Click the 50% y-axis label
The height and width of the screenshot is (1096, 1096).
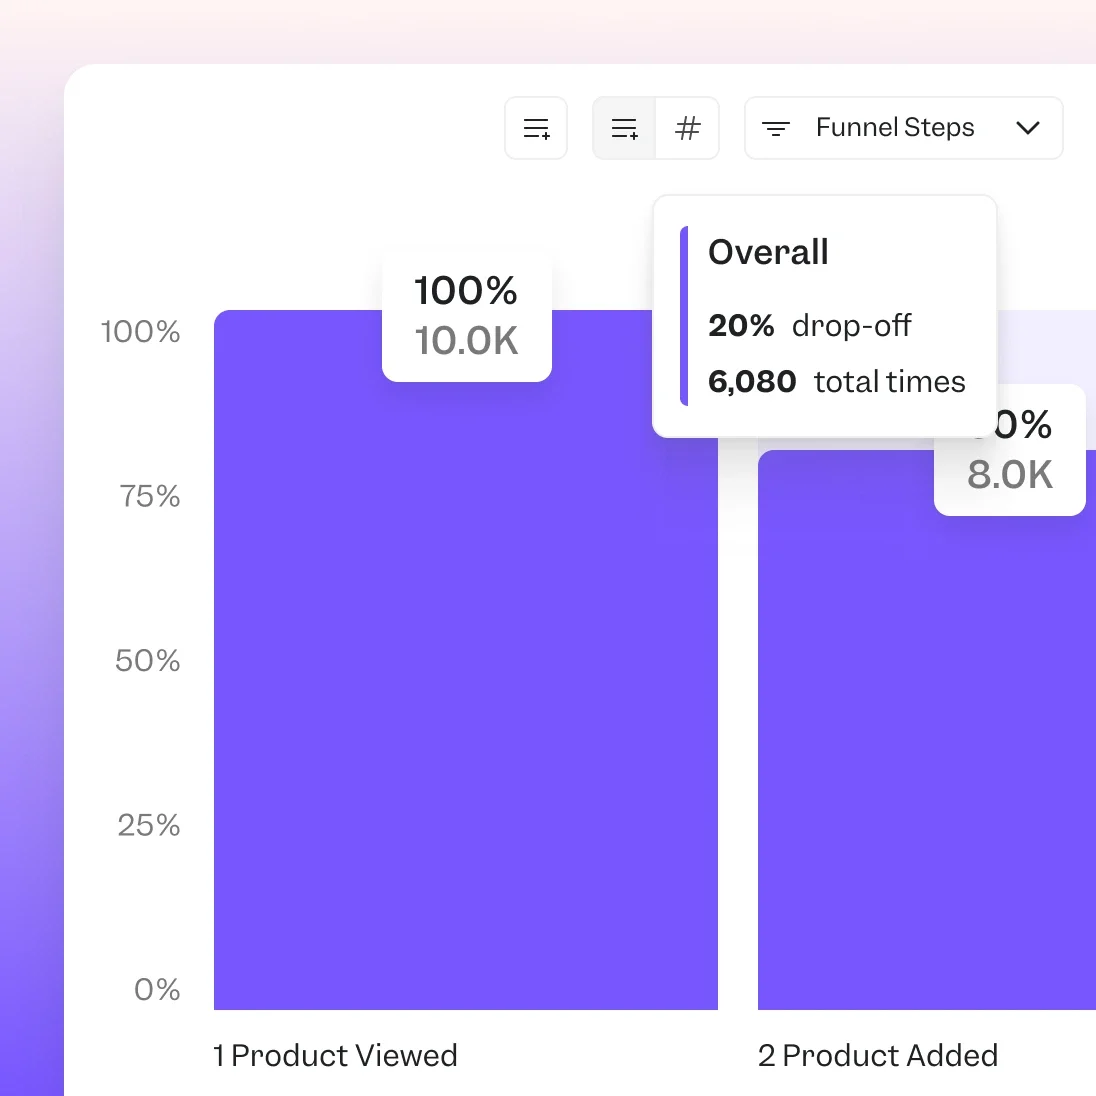pyautogui.click(x=147, y=661)
